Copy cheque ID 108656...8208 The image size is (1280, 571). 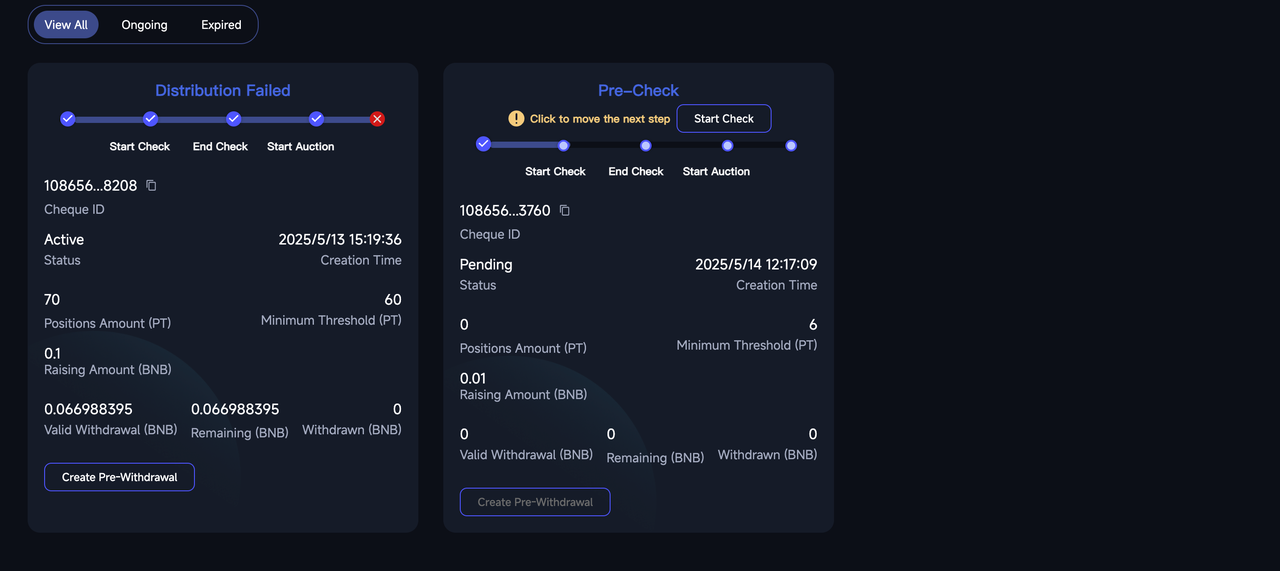click(x=151, y=185)
